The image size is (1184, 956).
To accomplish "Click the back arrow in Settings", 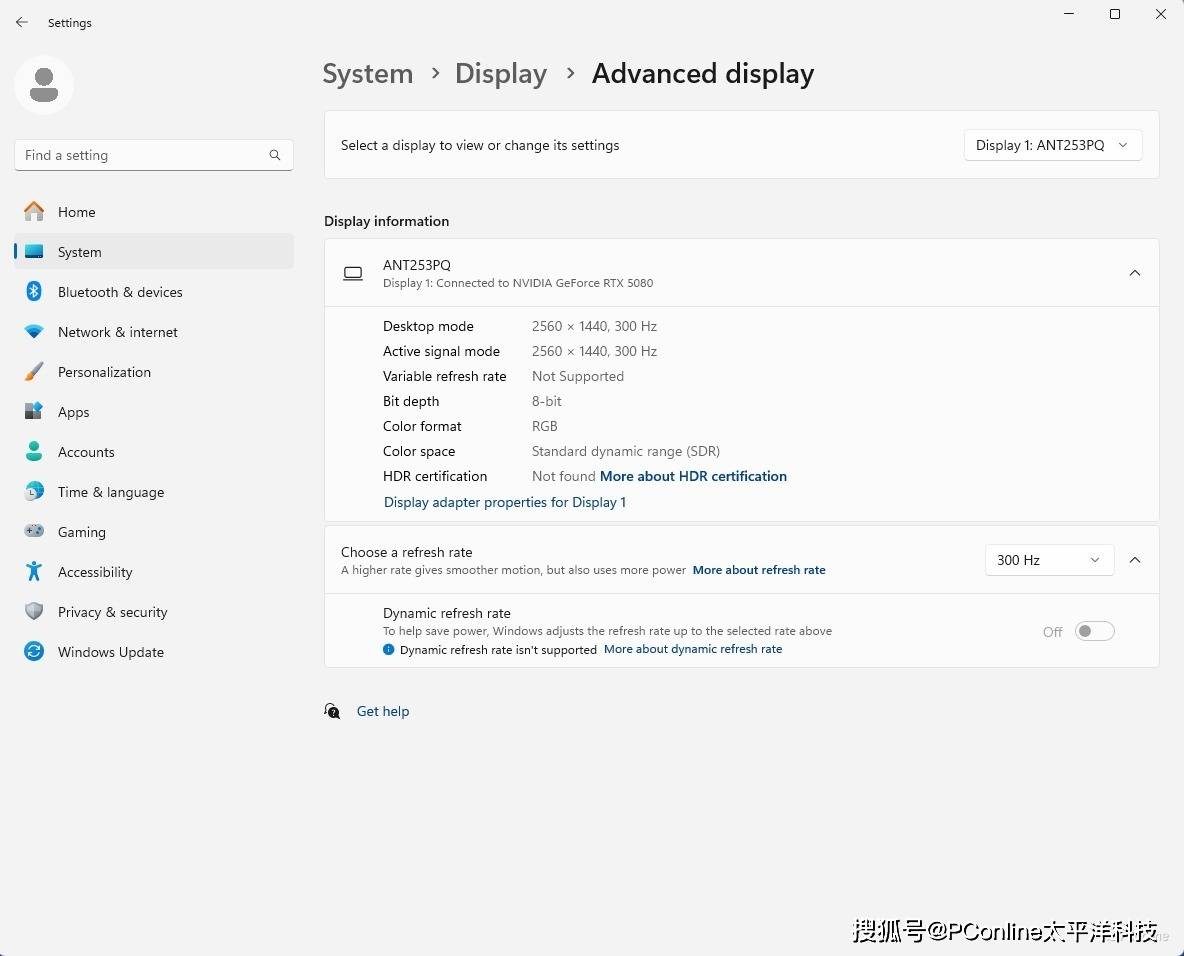I will coord(22,22).
